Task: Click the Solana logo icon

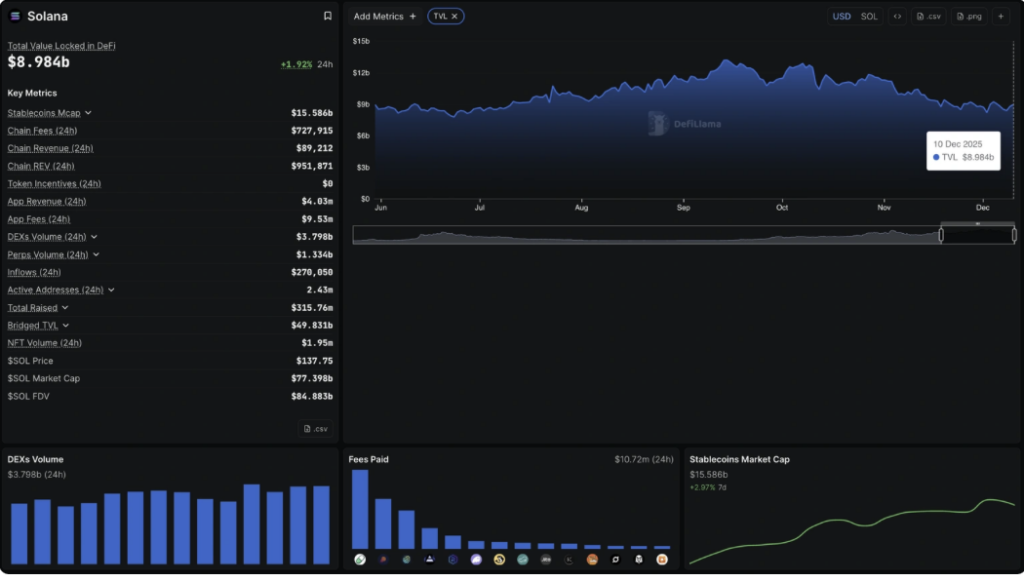Action: tap(15, 16)
